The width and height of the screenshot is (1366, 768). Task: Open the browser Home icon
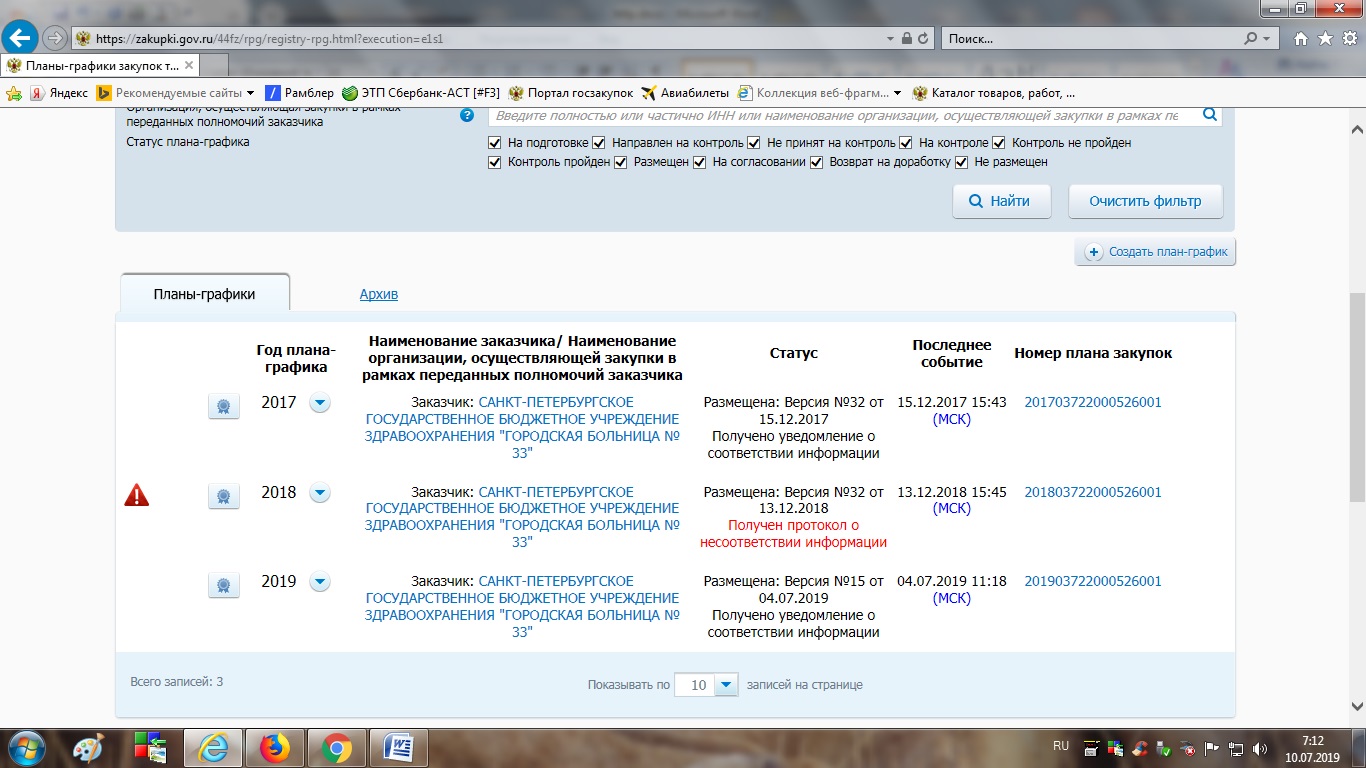click(x=1301, y=39)
